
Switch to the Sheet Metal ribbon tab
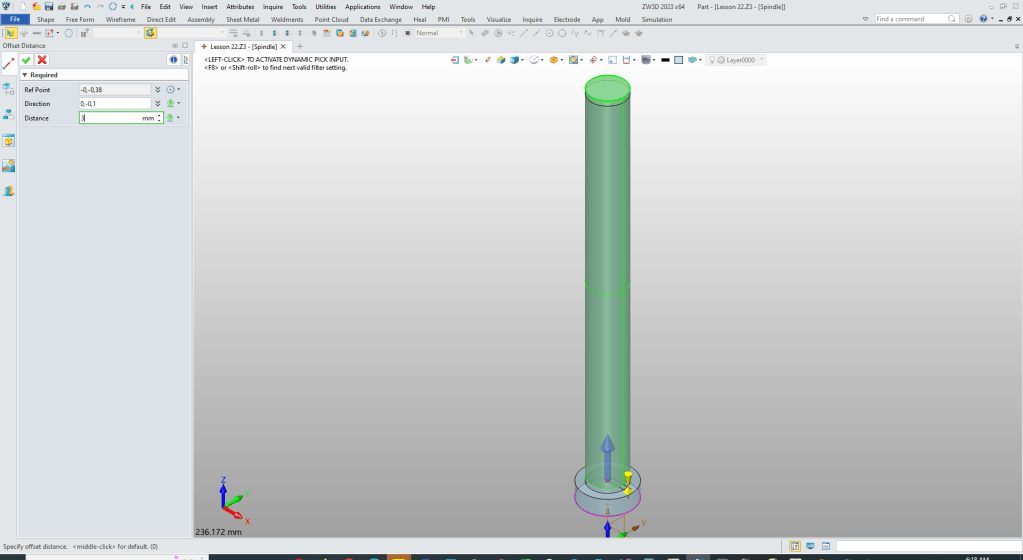pyautogui.click(x=242, y=19)
